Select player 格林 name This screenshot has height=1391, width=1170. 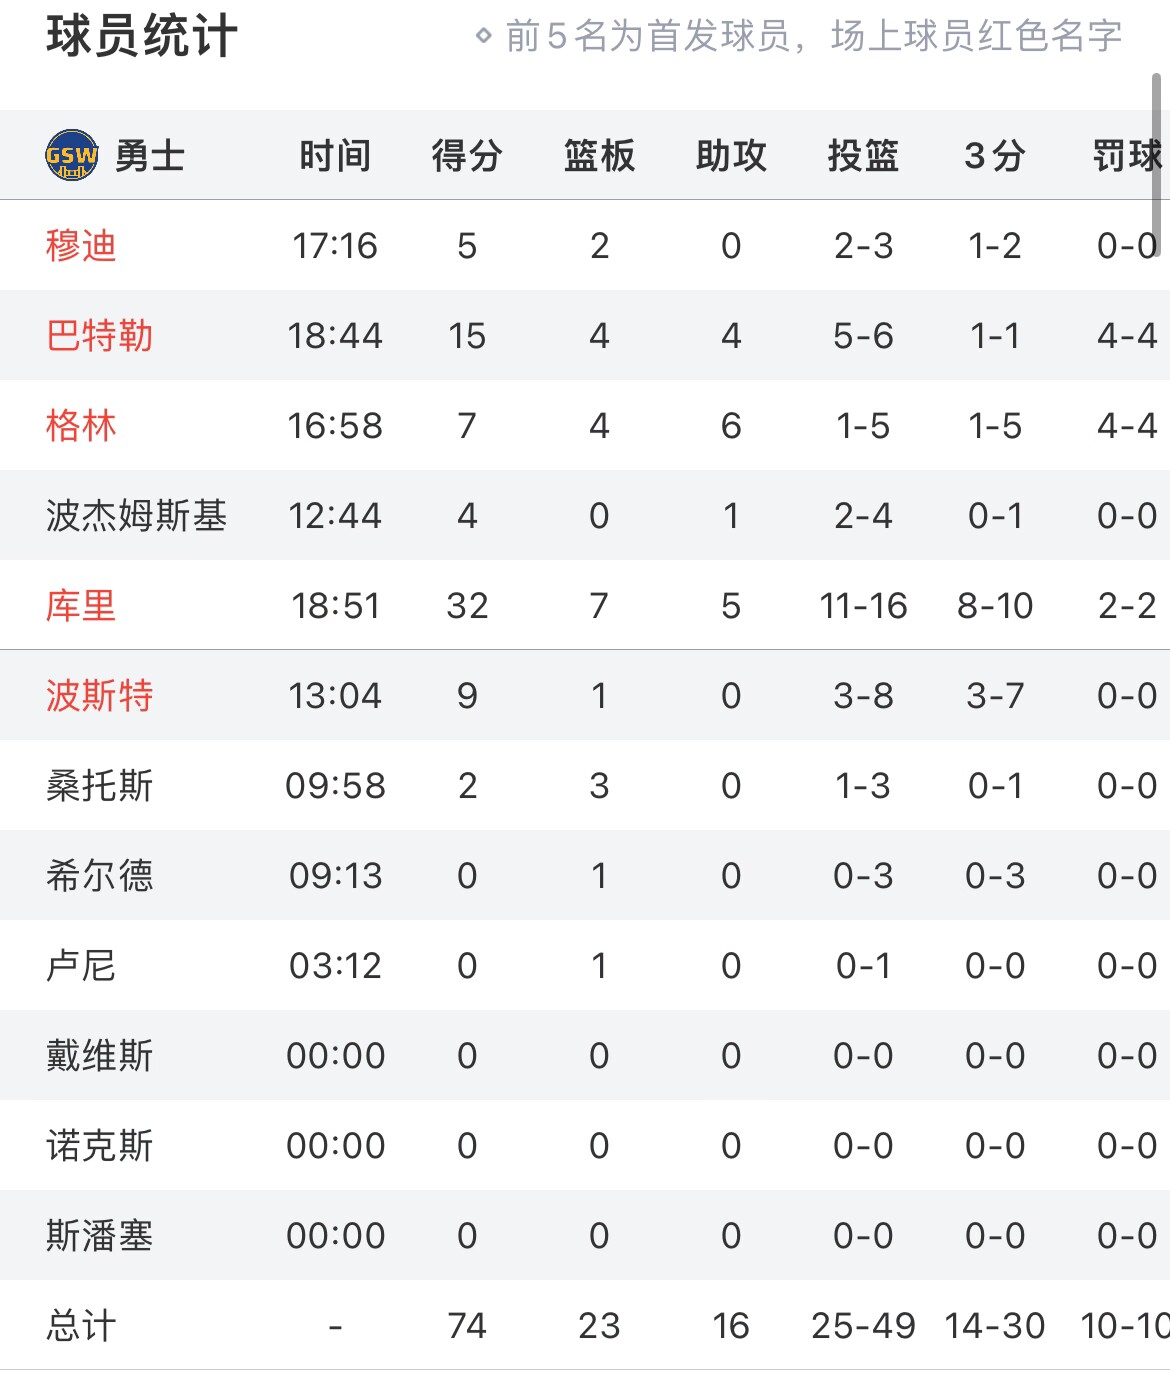[x=81, y=425]
